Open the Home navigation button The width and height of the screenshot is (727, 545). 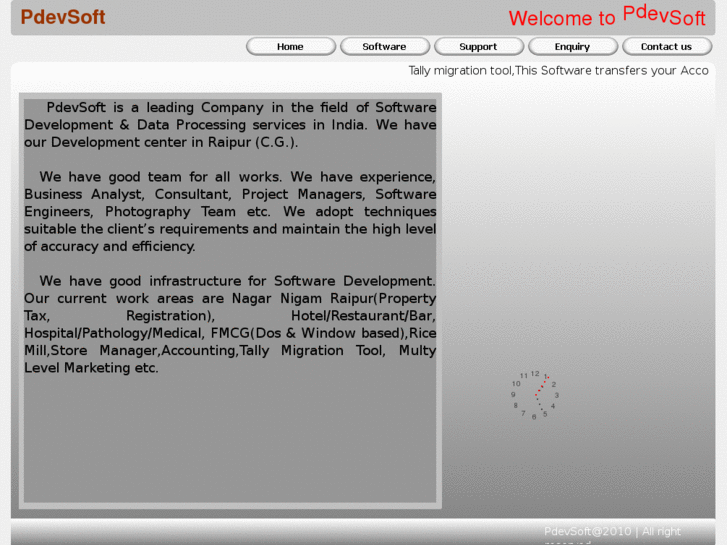click(291, 46)
